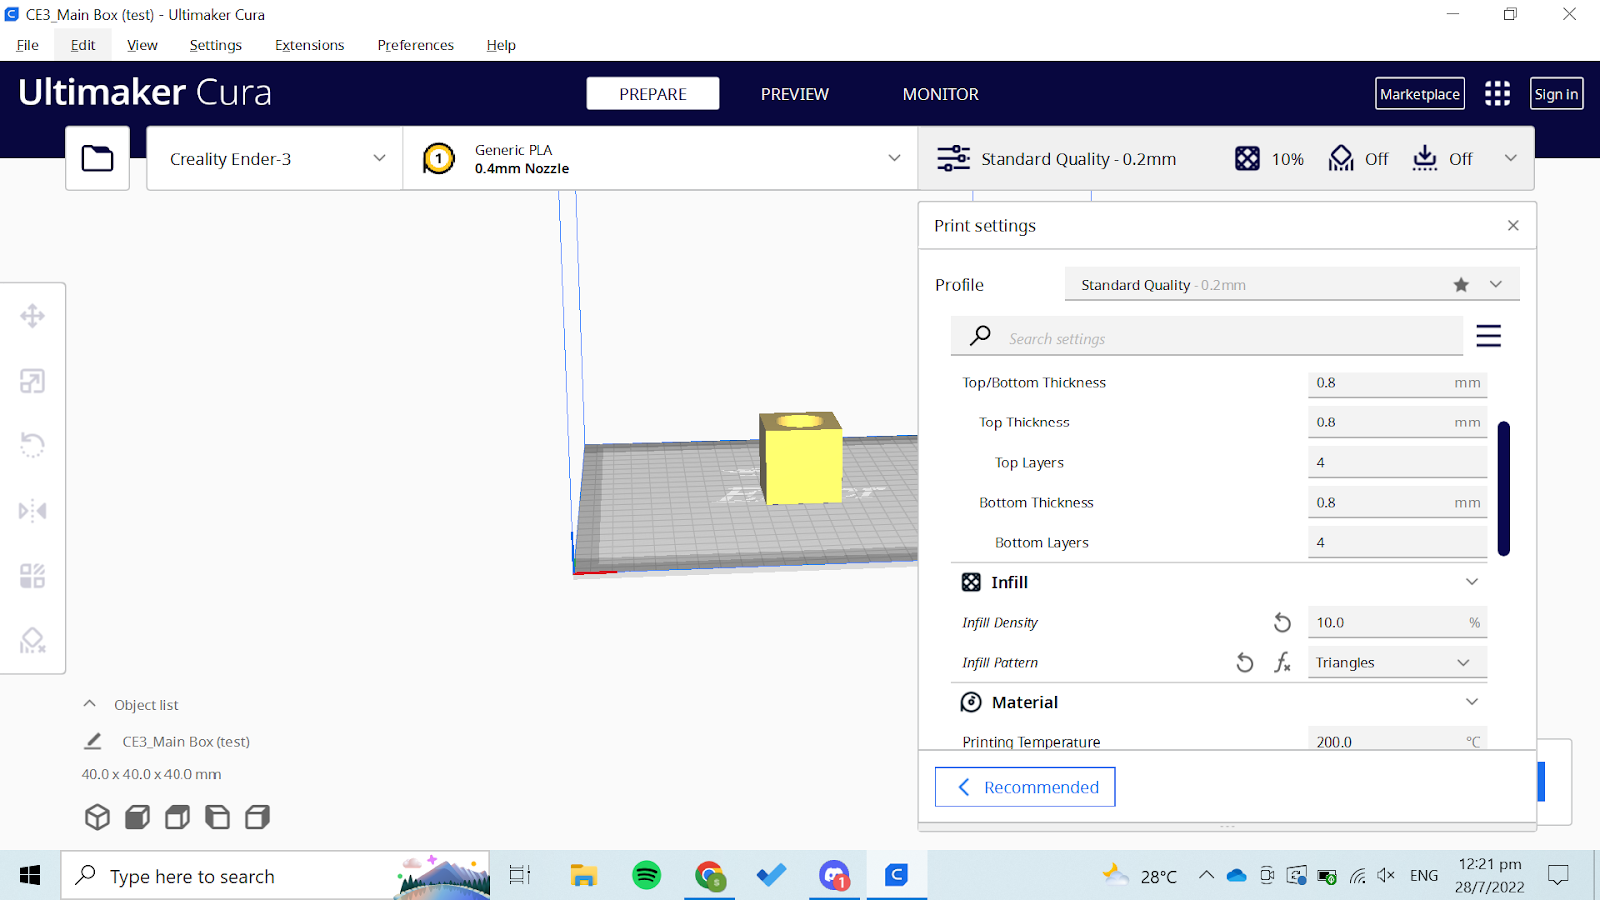Click extruder 1 material icon
The width and height of the screenshot is (1600, 900).
(438, 158)
